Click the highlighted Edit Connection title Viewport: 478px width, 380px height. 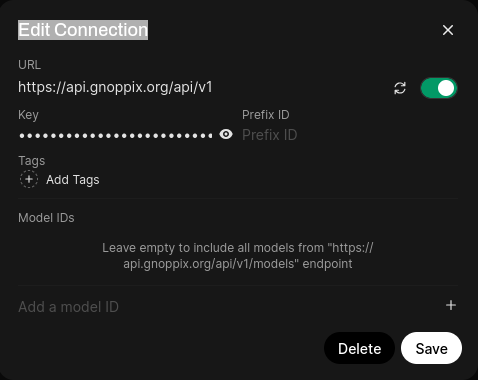(x=83, y=30)
